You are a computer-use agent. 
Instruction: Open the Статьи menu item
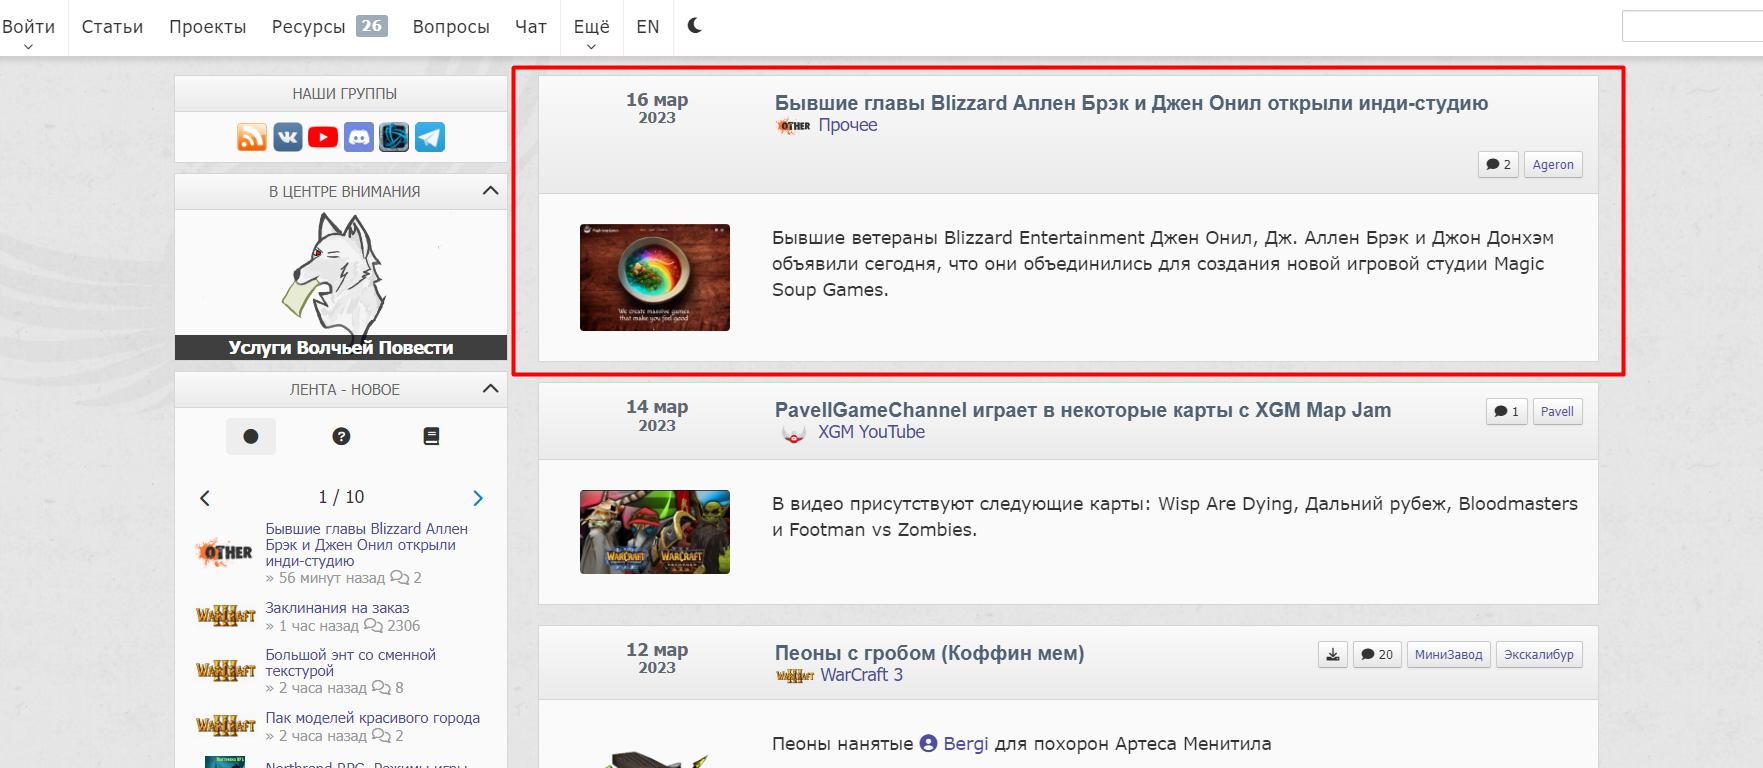pos(112,27)
